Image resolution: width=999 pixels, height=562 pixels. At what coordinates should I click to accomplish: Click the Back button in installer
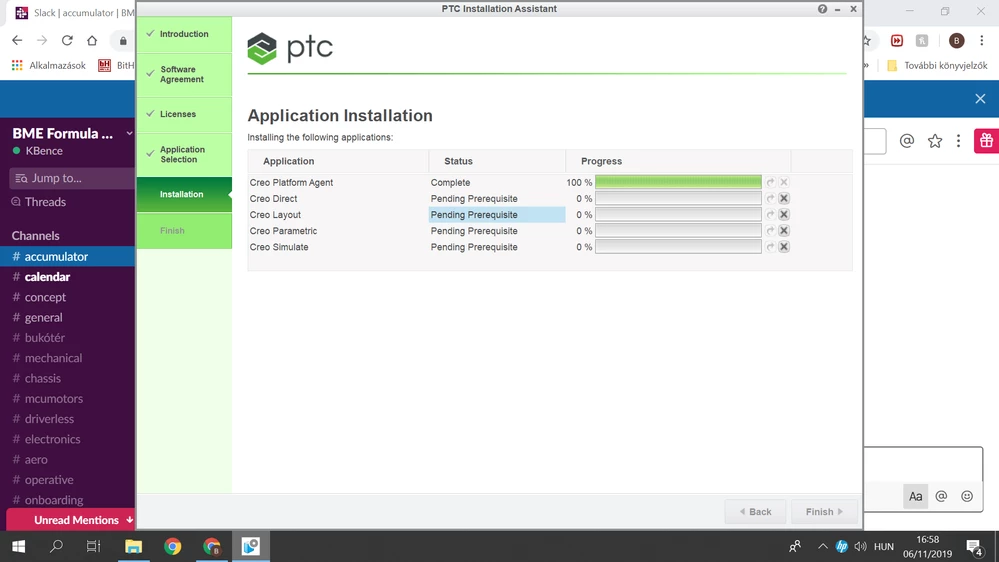[x=755, y=512]
